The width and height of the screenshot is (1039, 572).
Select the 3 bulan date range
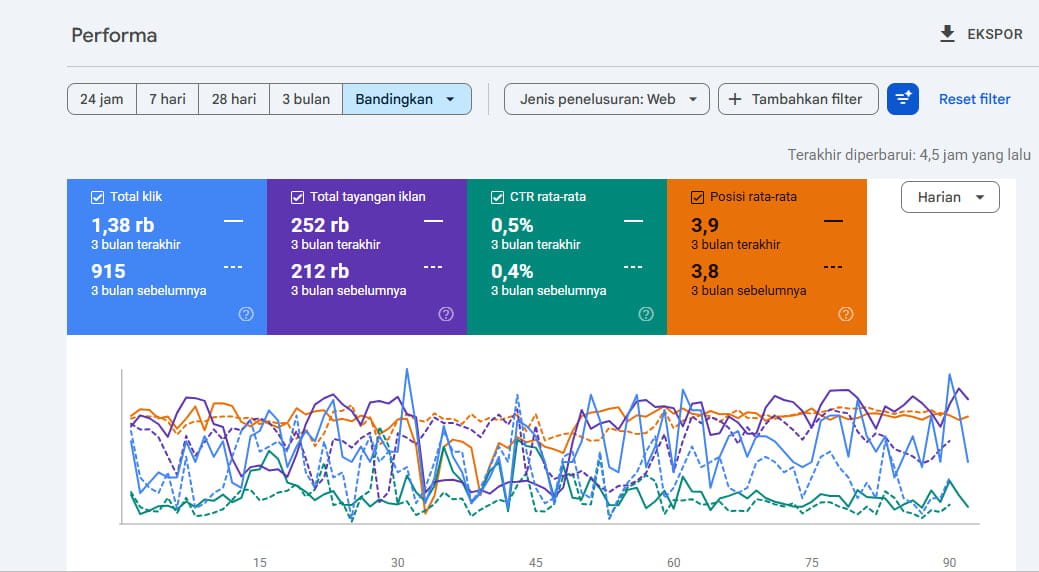click(x=305, y=99)
